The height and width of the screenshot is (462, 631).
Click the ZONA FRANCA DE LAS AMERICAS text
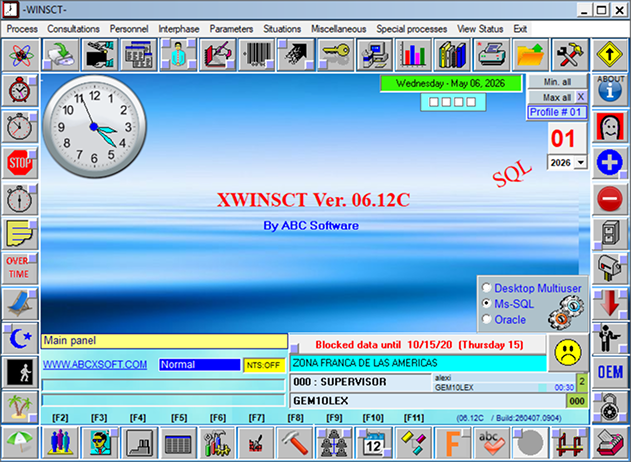pos(365,363)
